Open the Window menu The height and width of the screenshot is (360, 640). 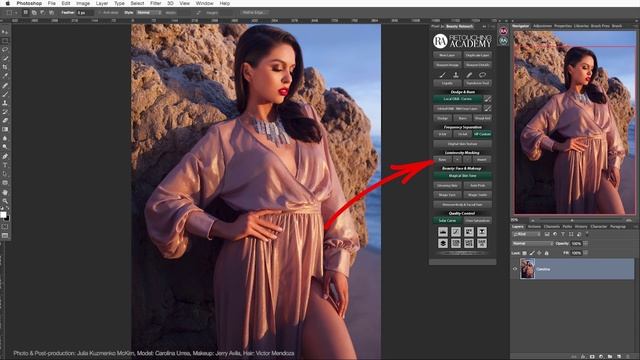point(204,3)
